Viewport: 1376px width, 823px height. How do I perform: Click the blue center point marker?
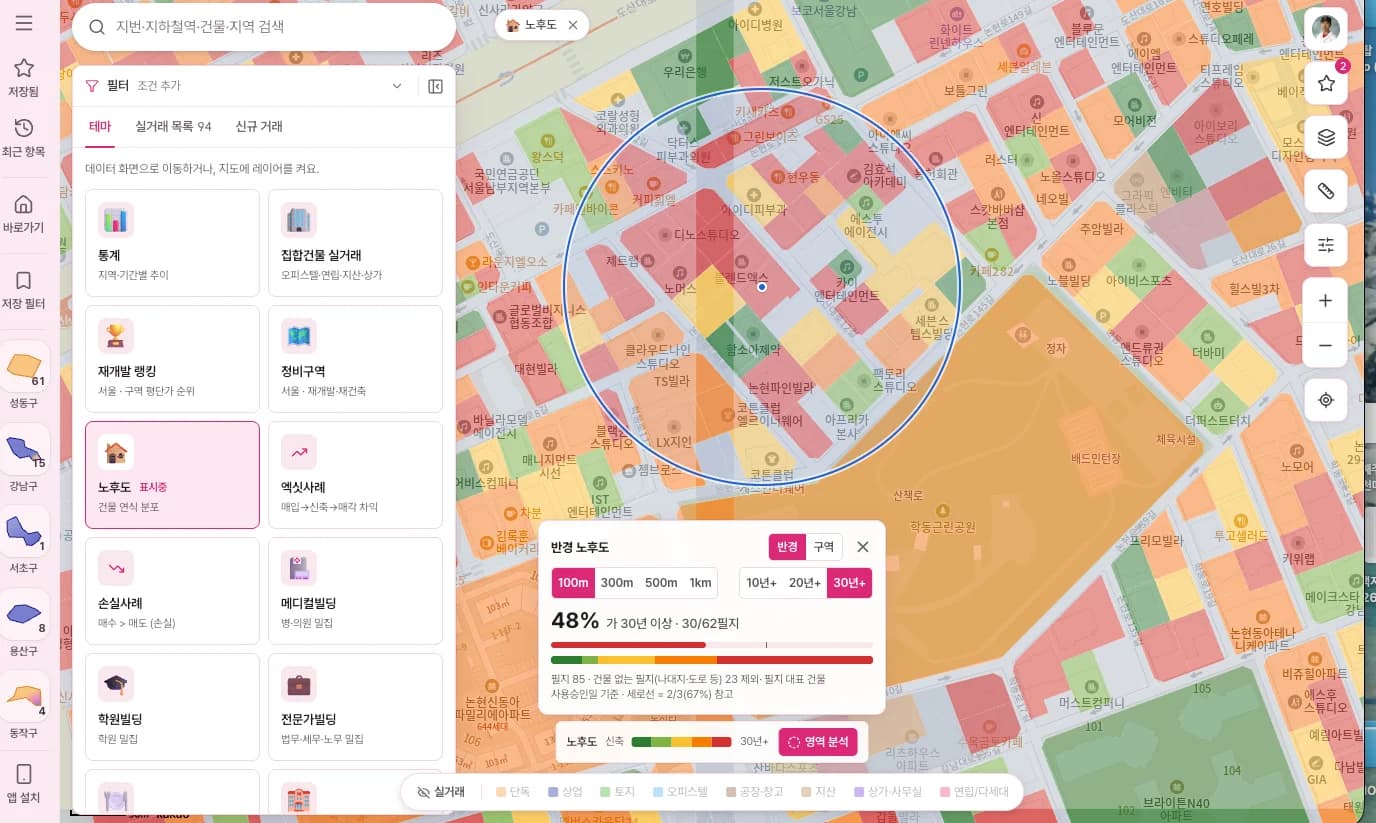point(762,287)
